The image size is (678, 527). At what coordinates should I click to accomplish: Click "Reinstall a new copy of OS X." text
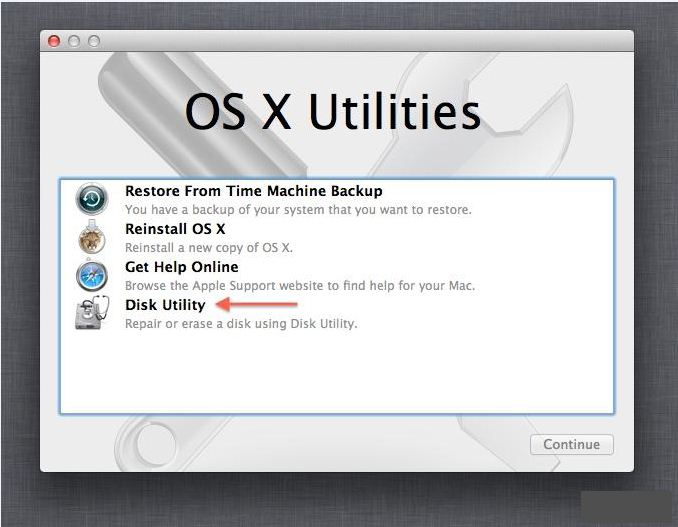click(x=209, y=248)
